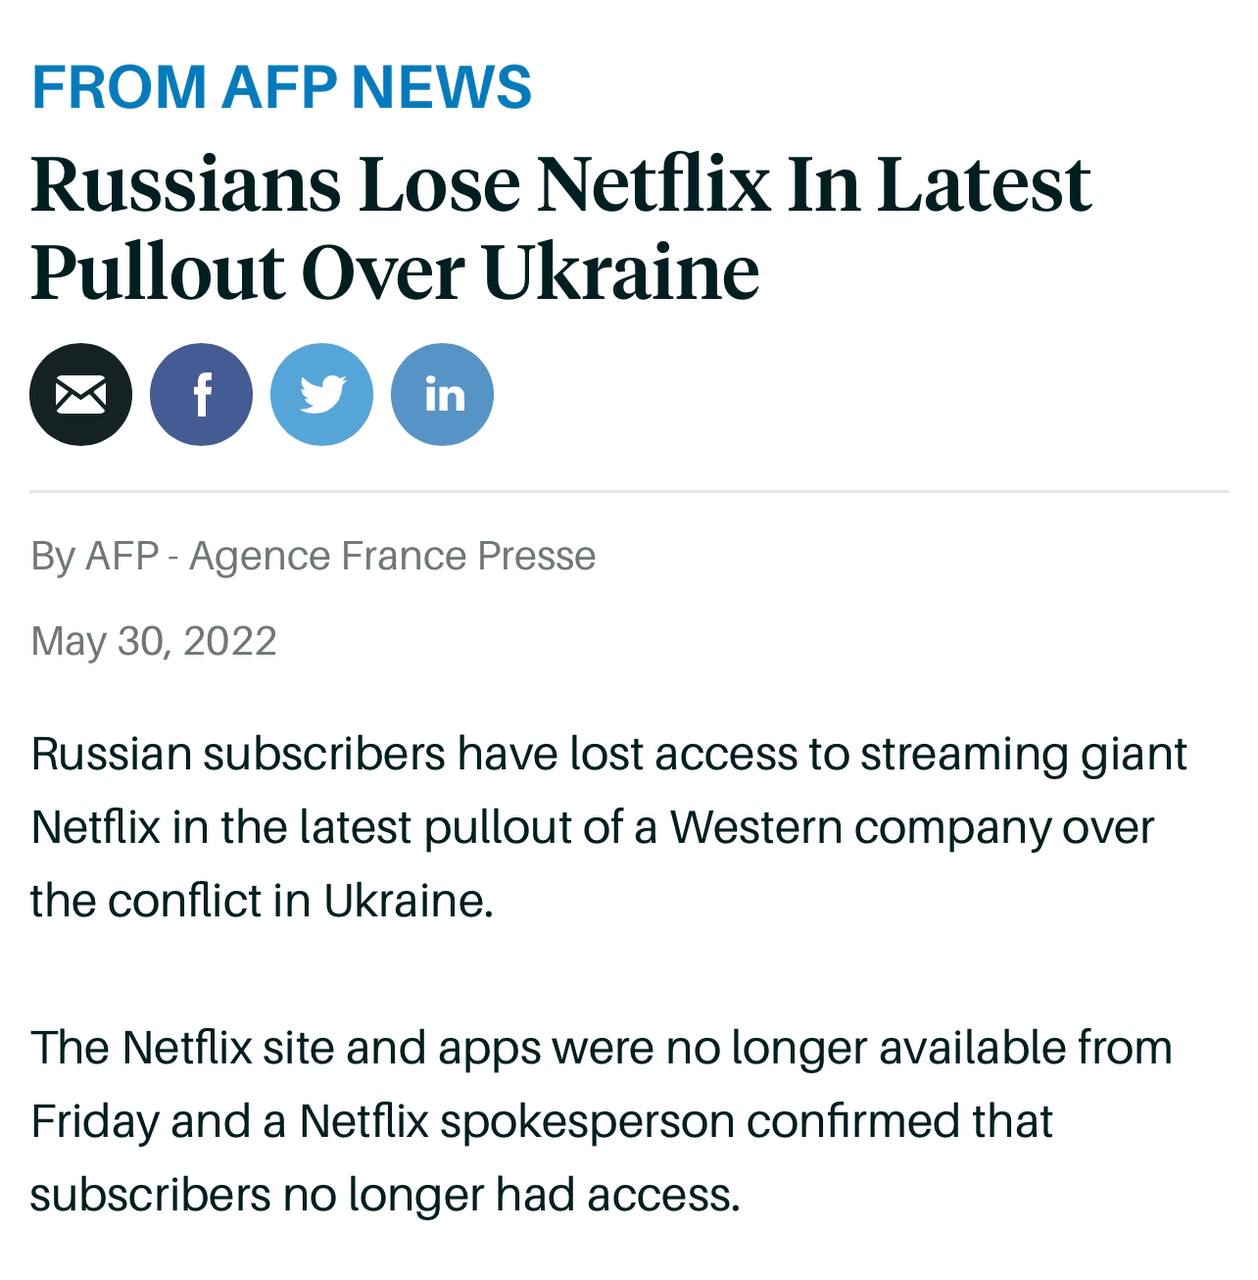Click the horizontal divider below share icons
The width and height of the screenshot is (1258, 1280).
628,492
